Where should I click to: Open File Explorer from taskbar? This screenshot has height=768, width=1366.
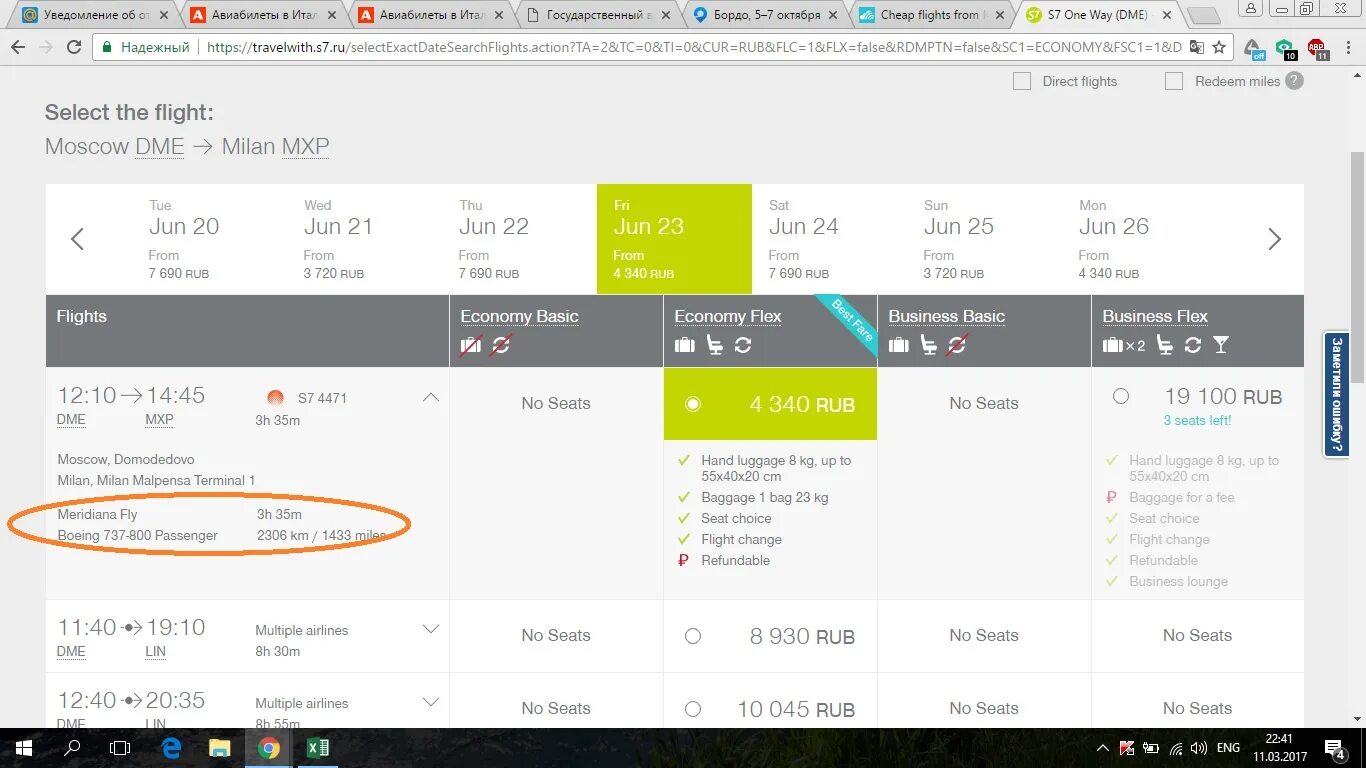coord(219,747)
